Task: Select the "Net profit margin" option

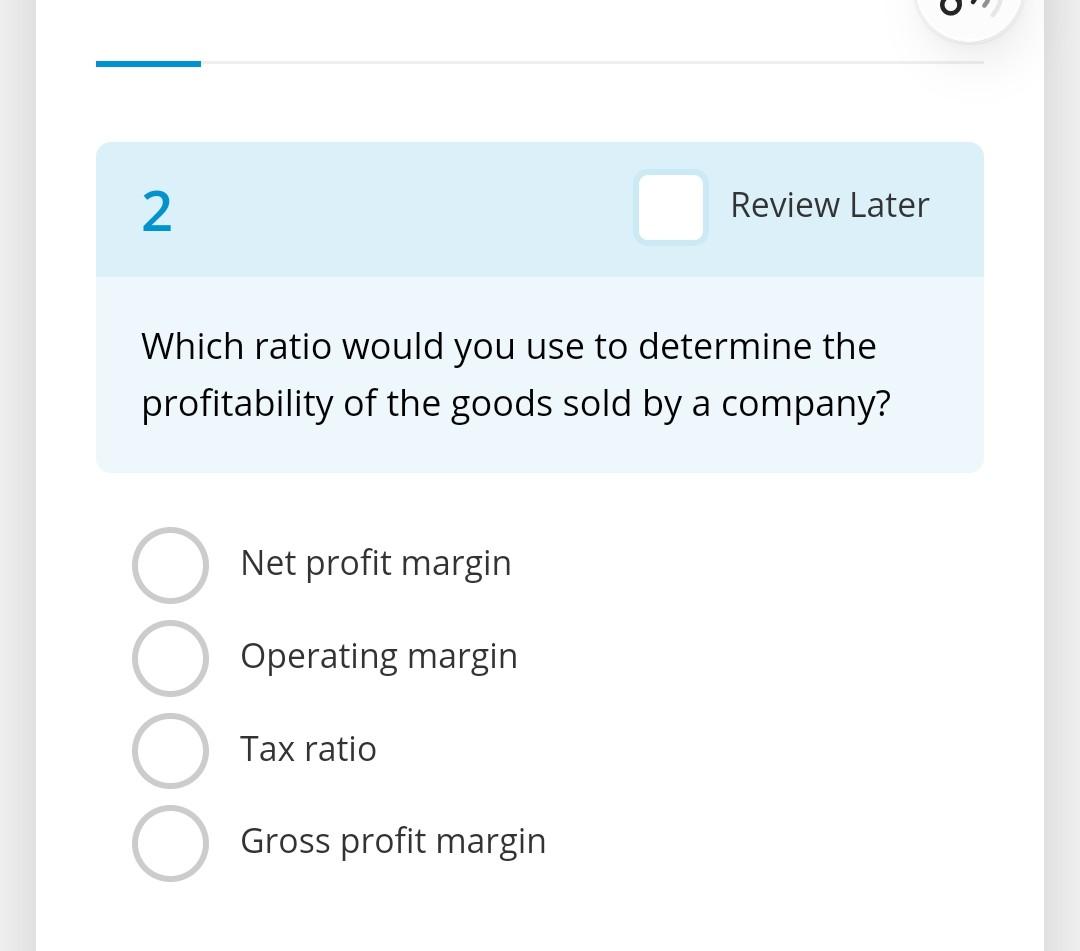Action: click(170, 565)
